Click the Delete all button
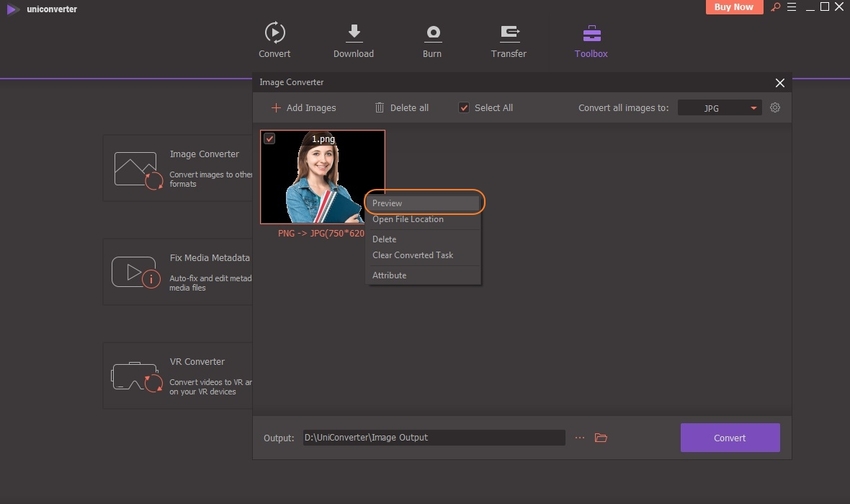This screenshot has width=850, height=504. (x=401, y=108)
